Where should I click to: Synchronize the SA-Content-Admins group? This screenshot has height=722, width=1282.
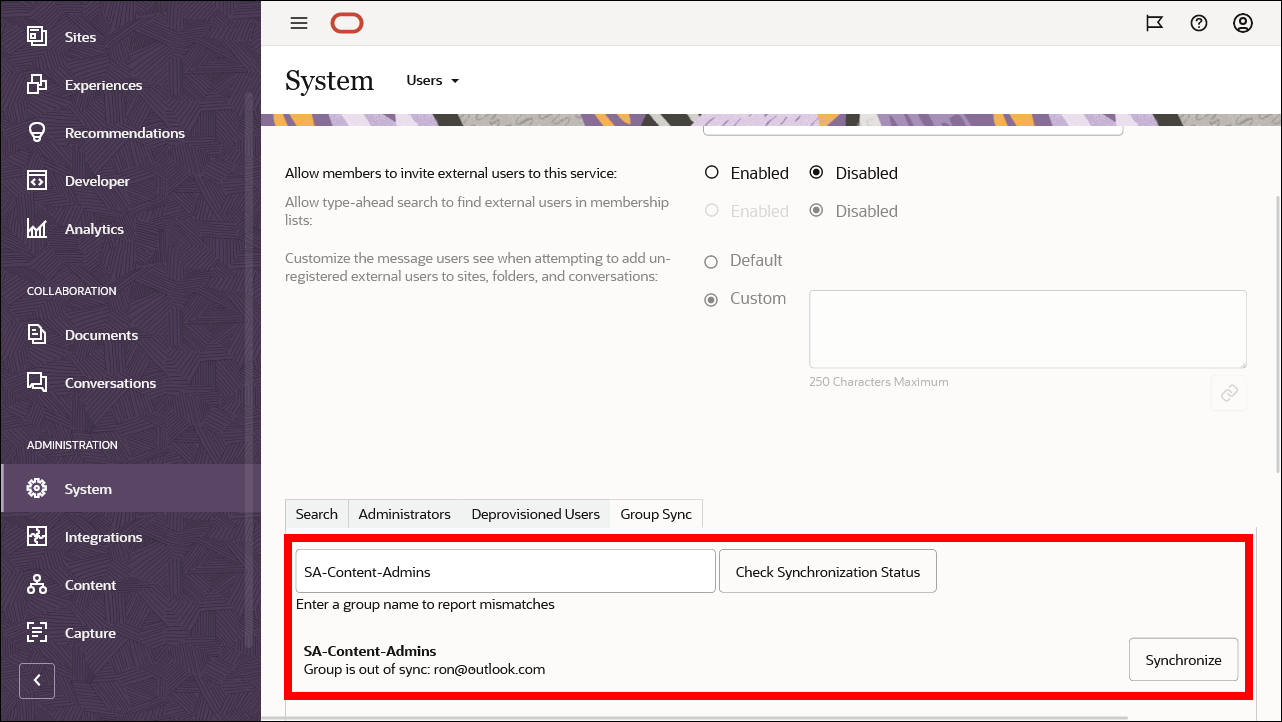1183,659
